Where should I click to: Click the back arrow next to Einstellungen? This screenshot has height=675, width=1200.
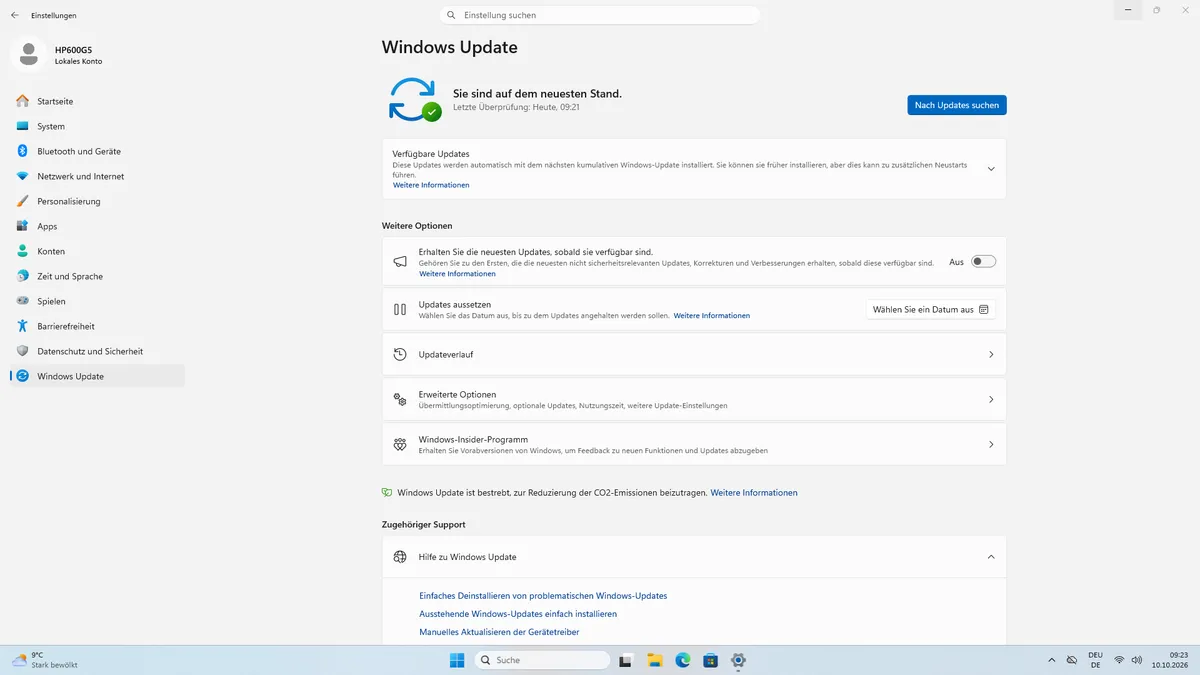(15, 15)
